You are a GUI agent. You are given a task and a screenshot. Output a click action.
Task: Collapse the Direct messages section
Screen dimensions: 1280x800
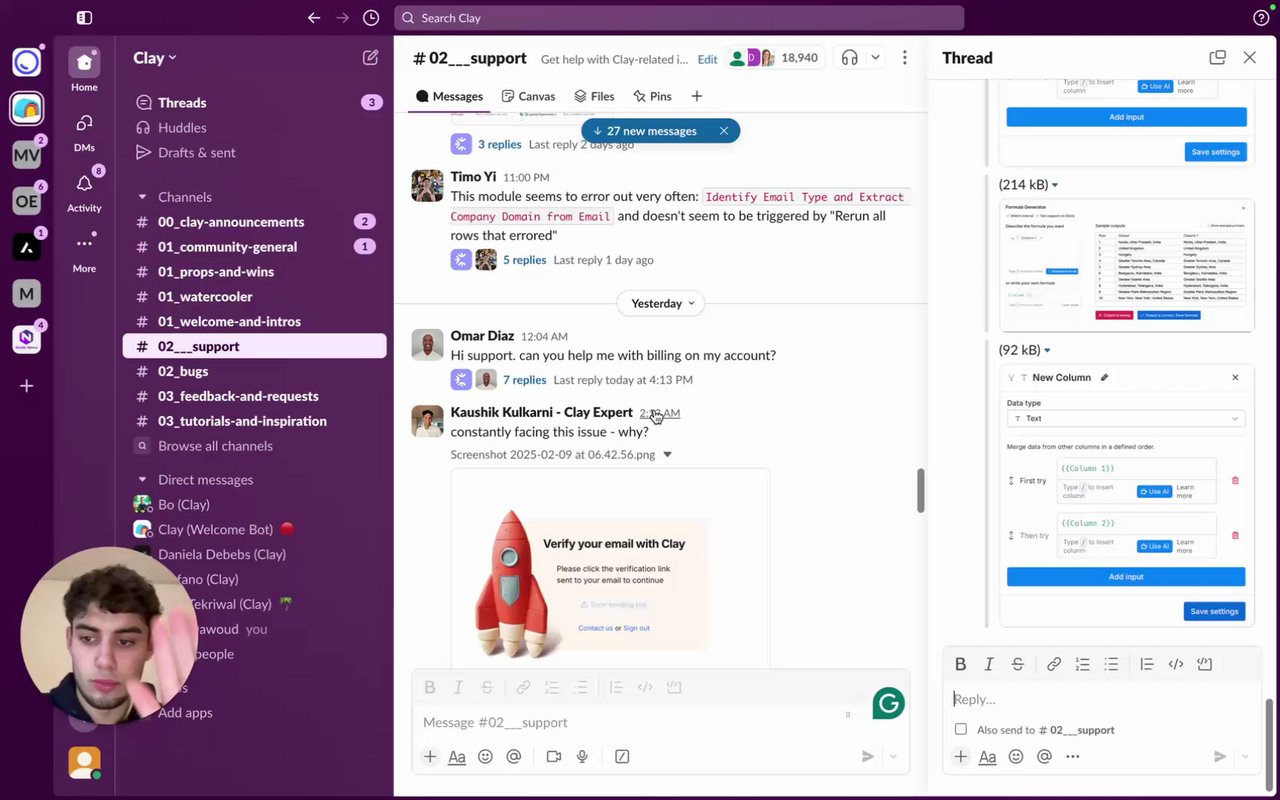click(x=142, y=480)
